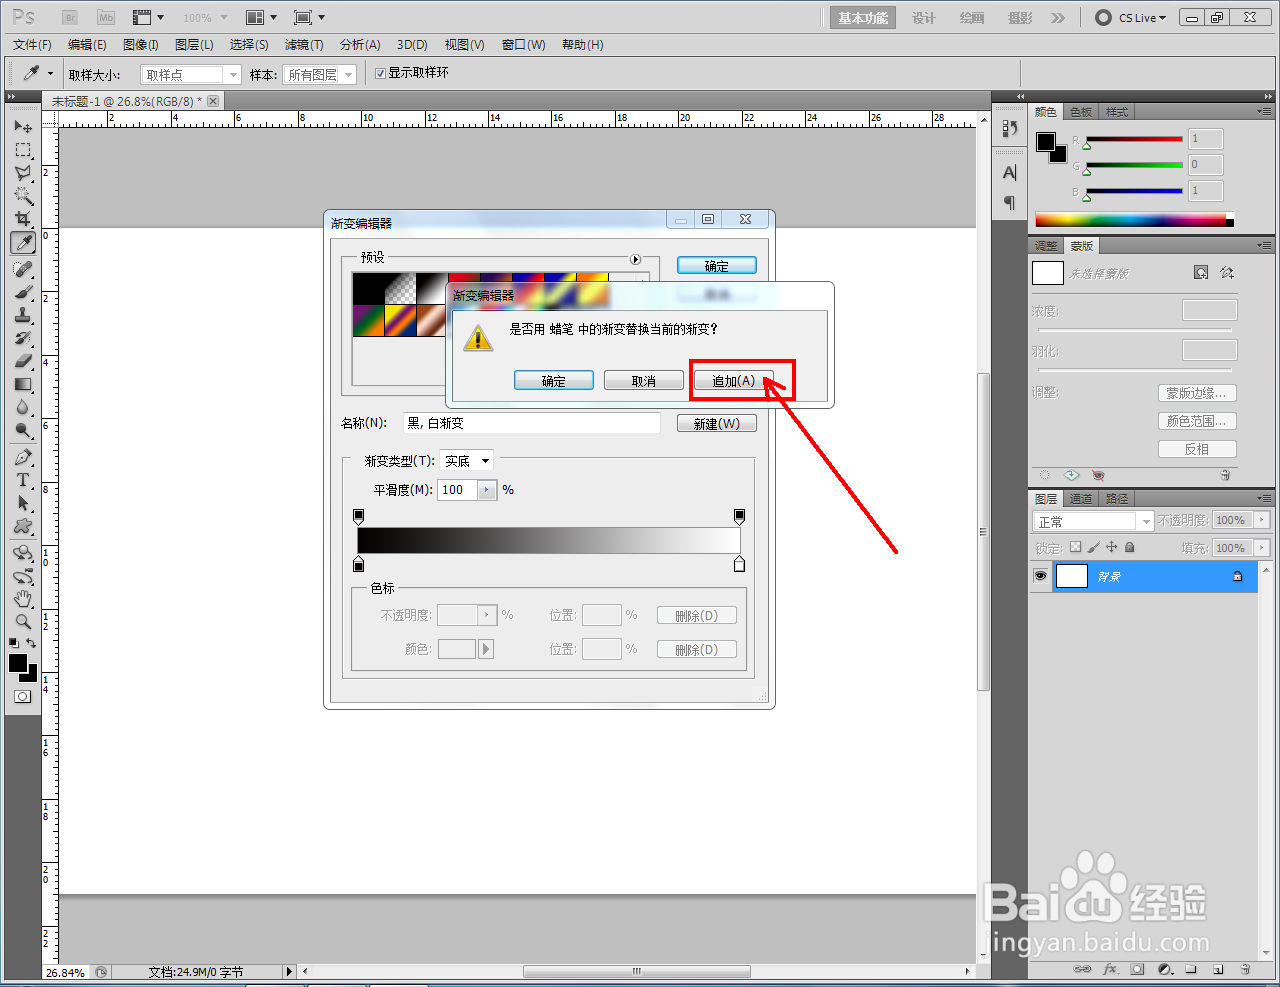
Task: Open the History panel icon
Action: coord(1009,127)
